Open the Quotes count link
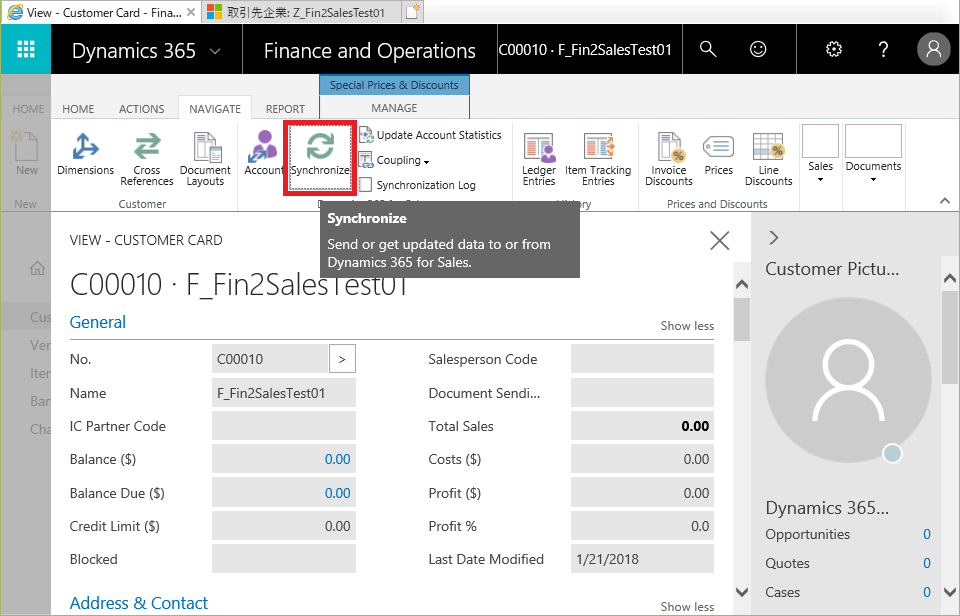Viewport: 960px width, 616px height. (x=926, y=563)
